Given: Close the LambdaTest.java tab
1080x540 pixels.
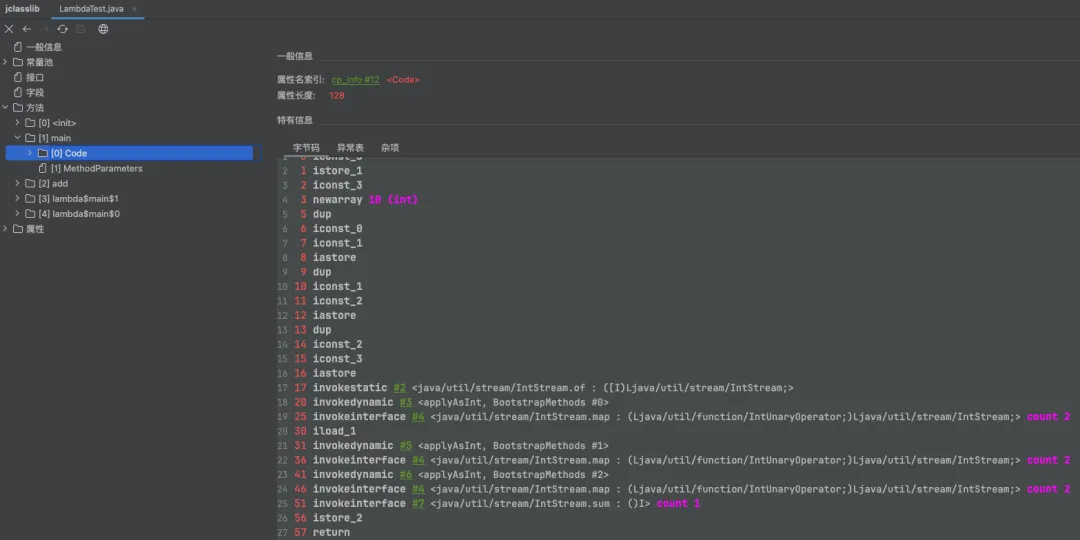Looking at the screenshot, I should tap(135, 9).
